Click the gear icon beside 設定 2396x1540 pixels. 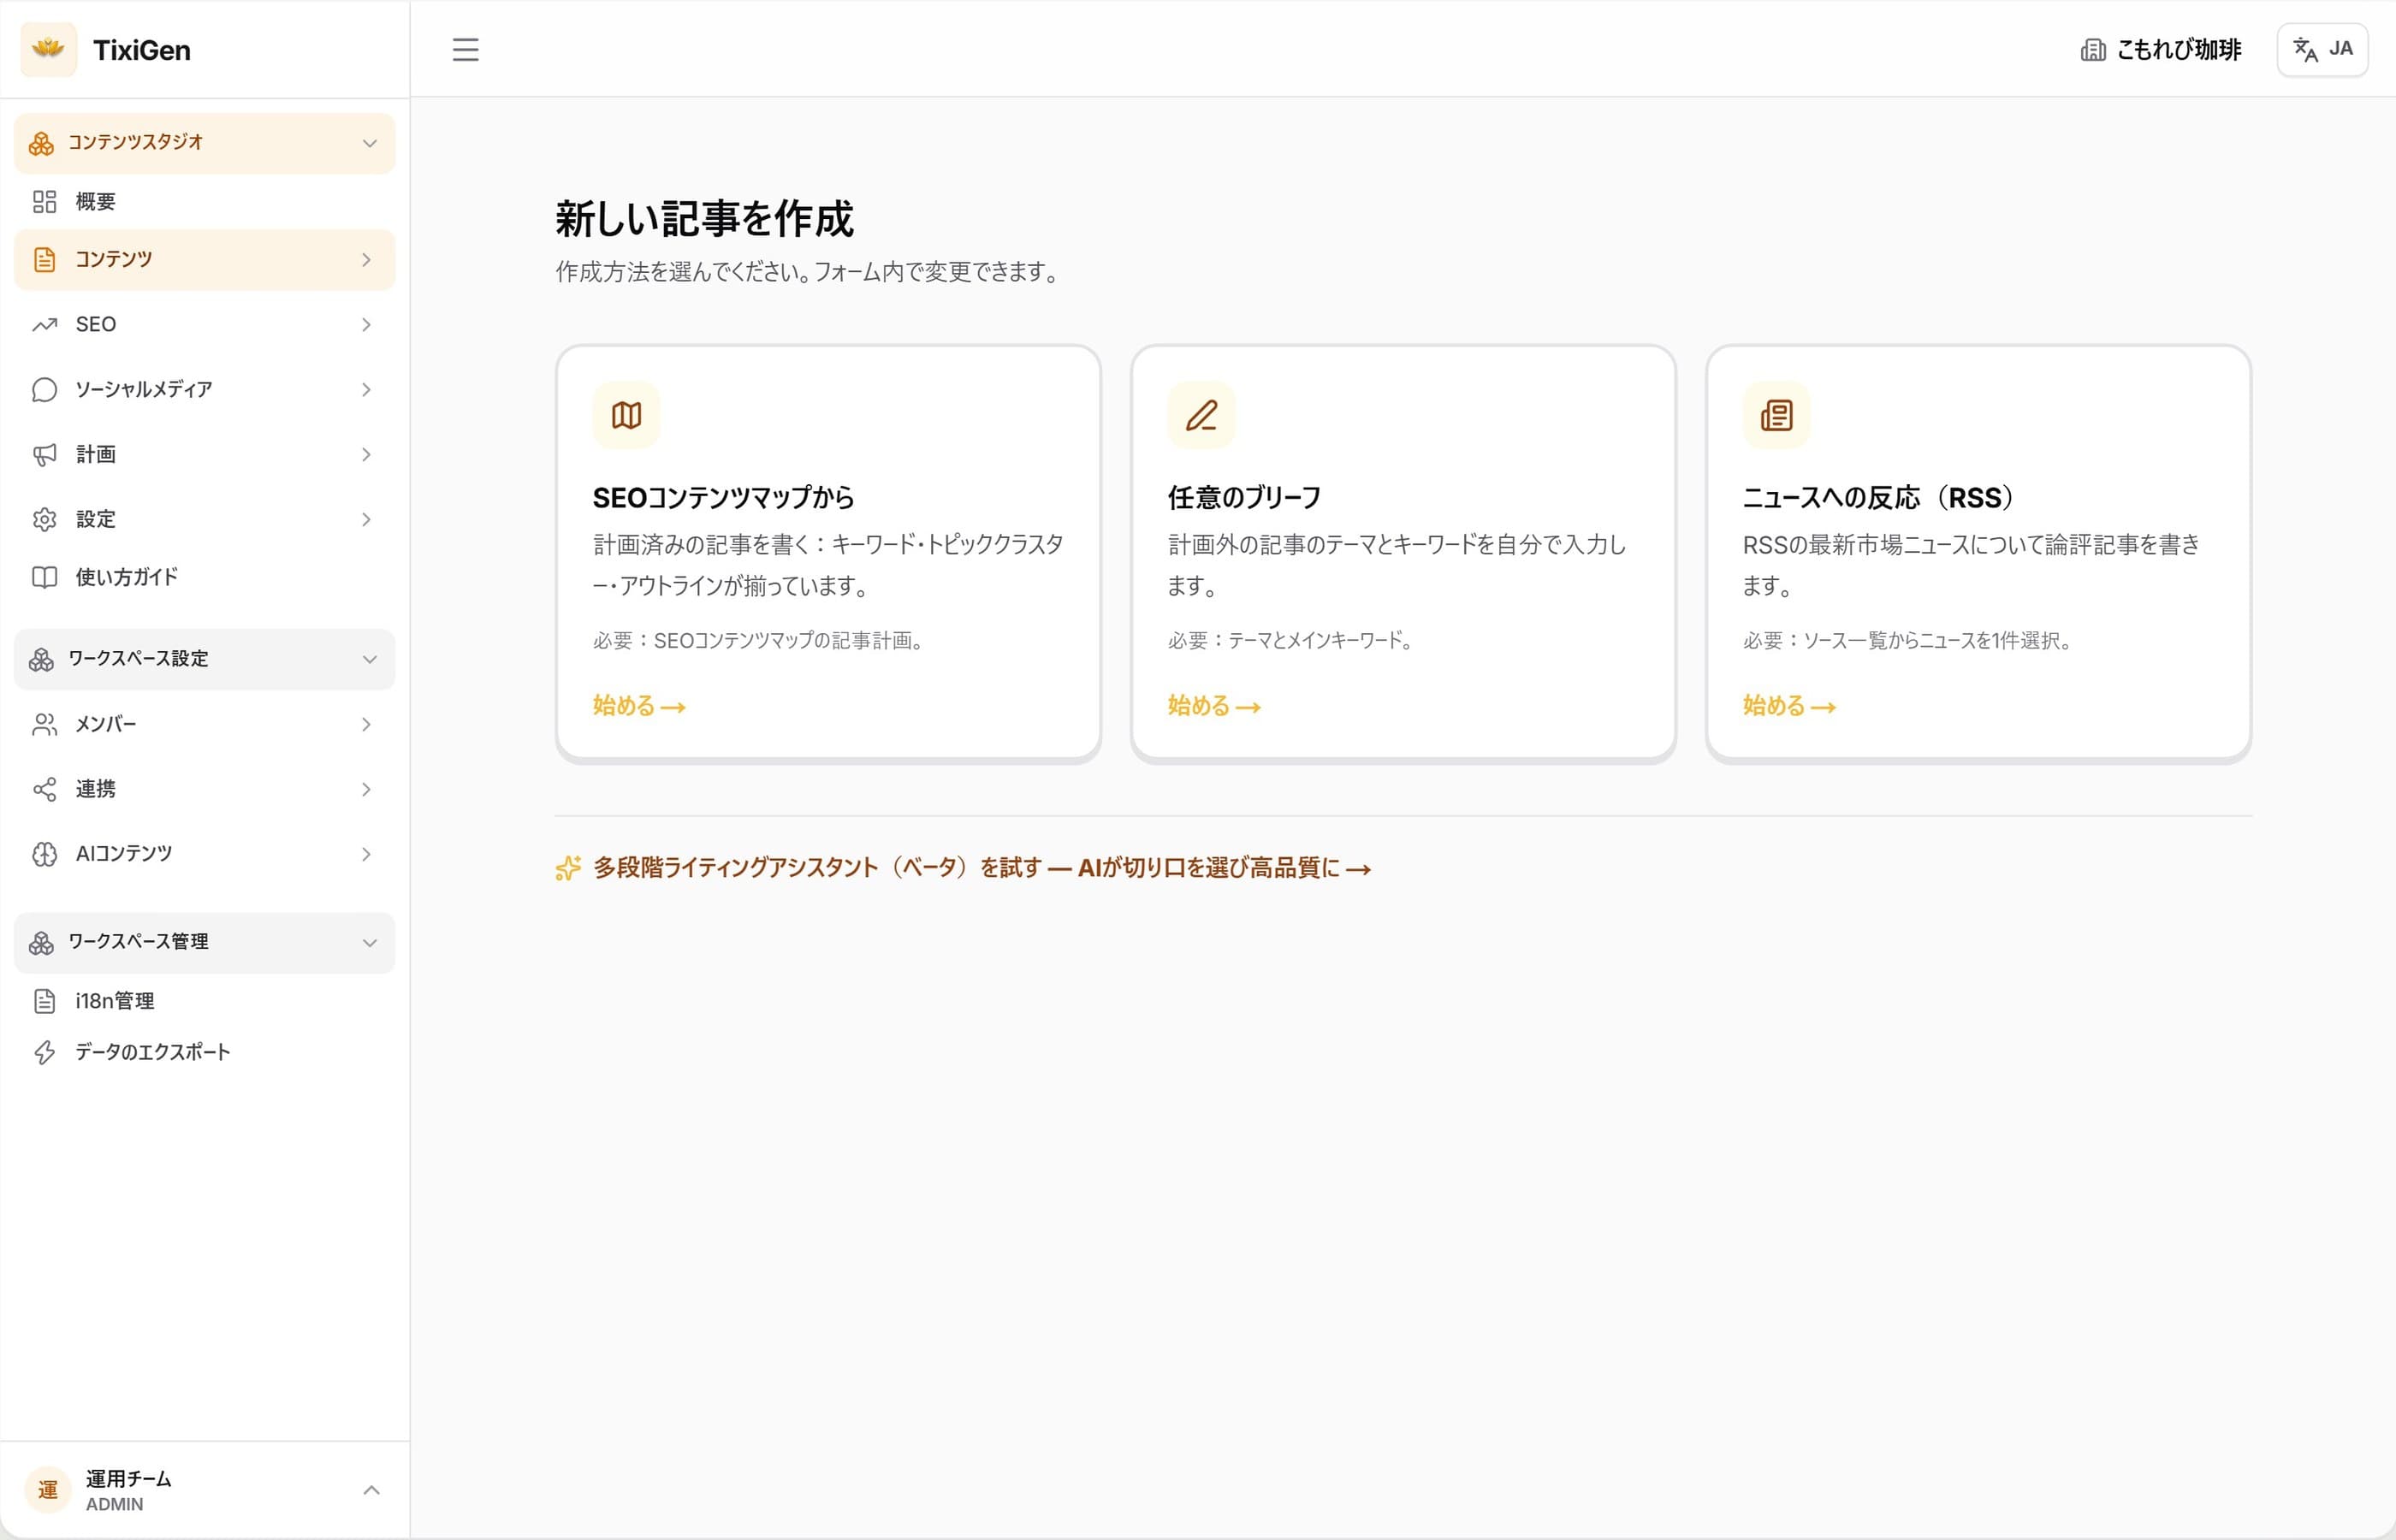44,520
